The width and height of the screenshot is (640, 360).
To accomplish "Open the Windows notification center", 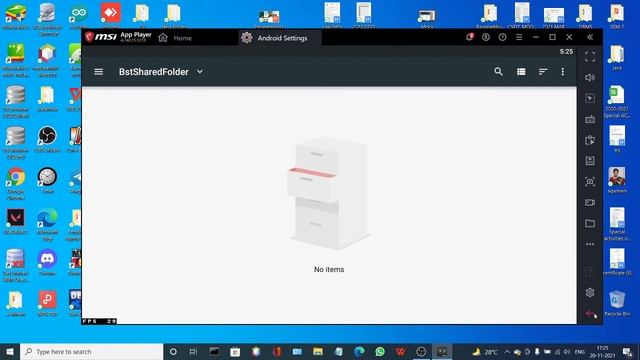I will (x=627, y=351).
